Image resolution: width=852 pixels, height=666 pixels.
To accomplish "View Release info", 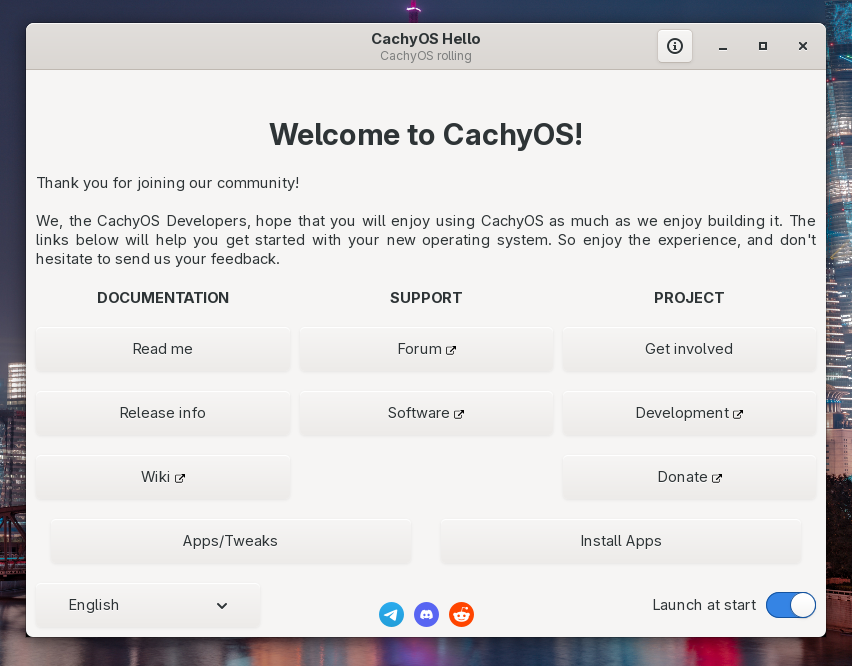I will [x=162, y=413].
